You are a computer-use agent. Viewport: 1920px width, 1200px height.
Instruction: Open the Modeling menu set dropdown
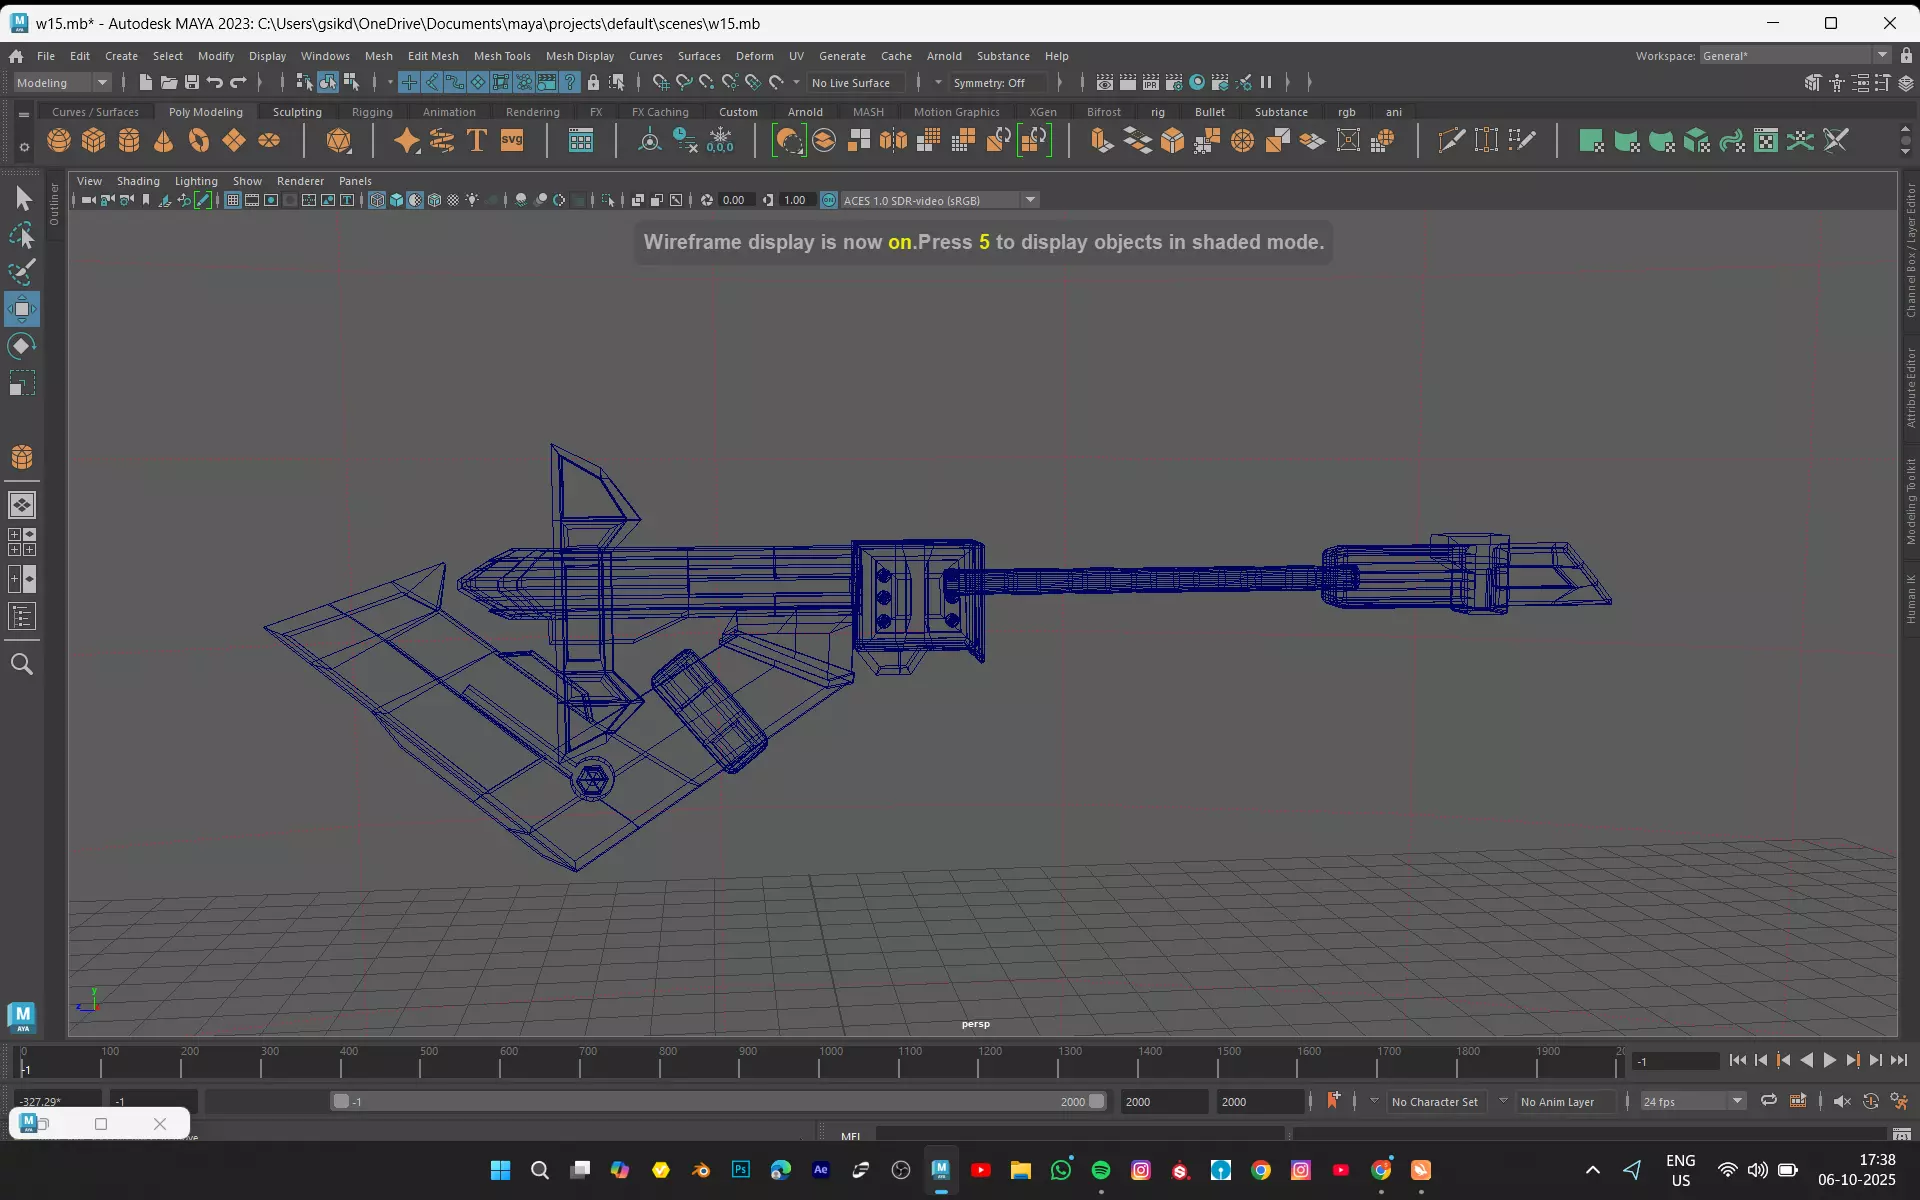[62, 82]
